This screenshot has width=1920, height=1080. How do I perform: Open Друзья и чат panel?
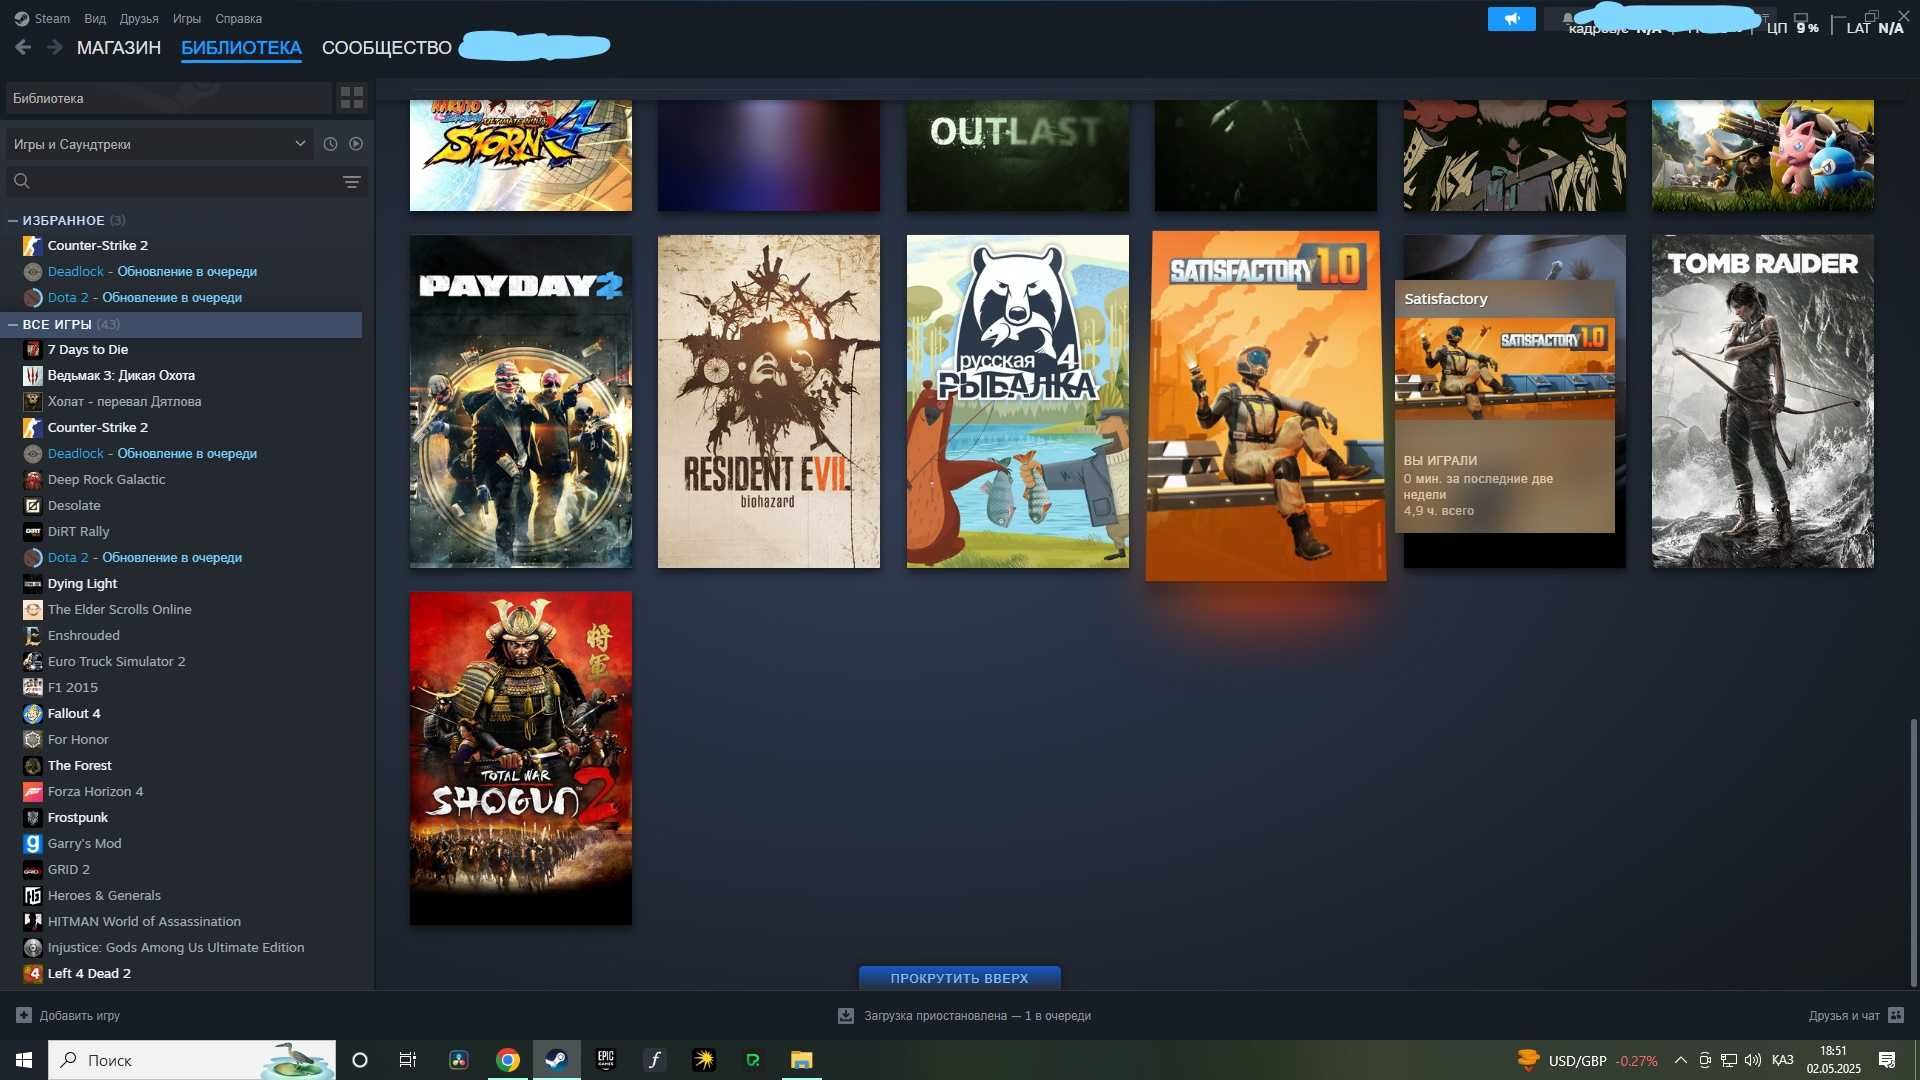pyautogui.click(x=1856, y=1015)
